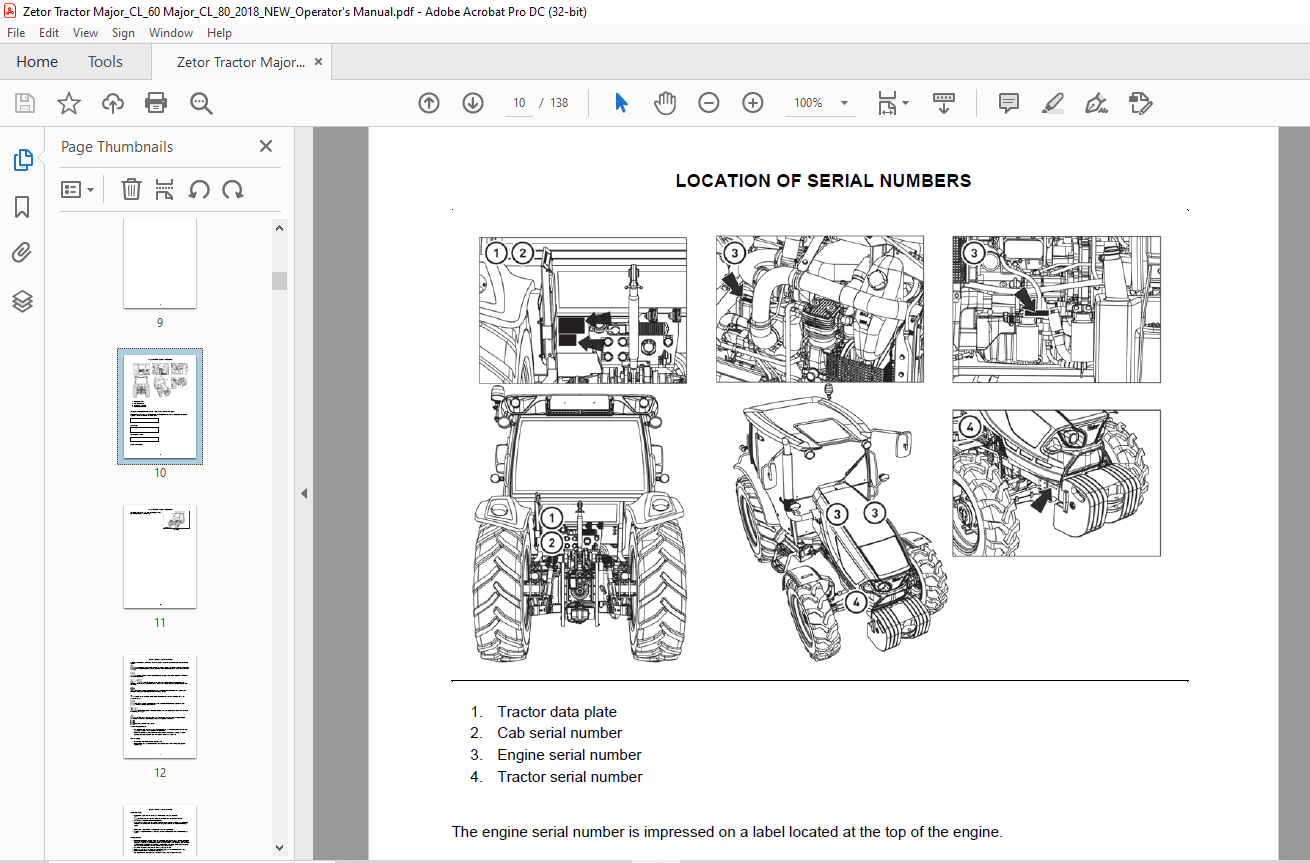Open the Attachments paperclip pane
Screen dimensions: 1310x863
[x=22, y=253]
